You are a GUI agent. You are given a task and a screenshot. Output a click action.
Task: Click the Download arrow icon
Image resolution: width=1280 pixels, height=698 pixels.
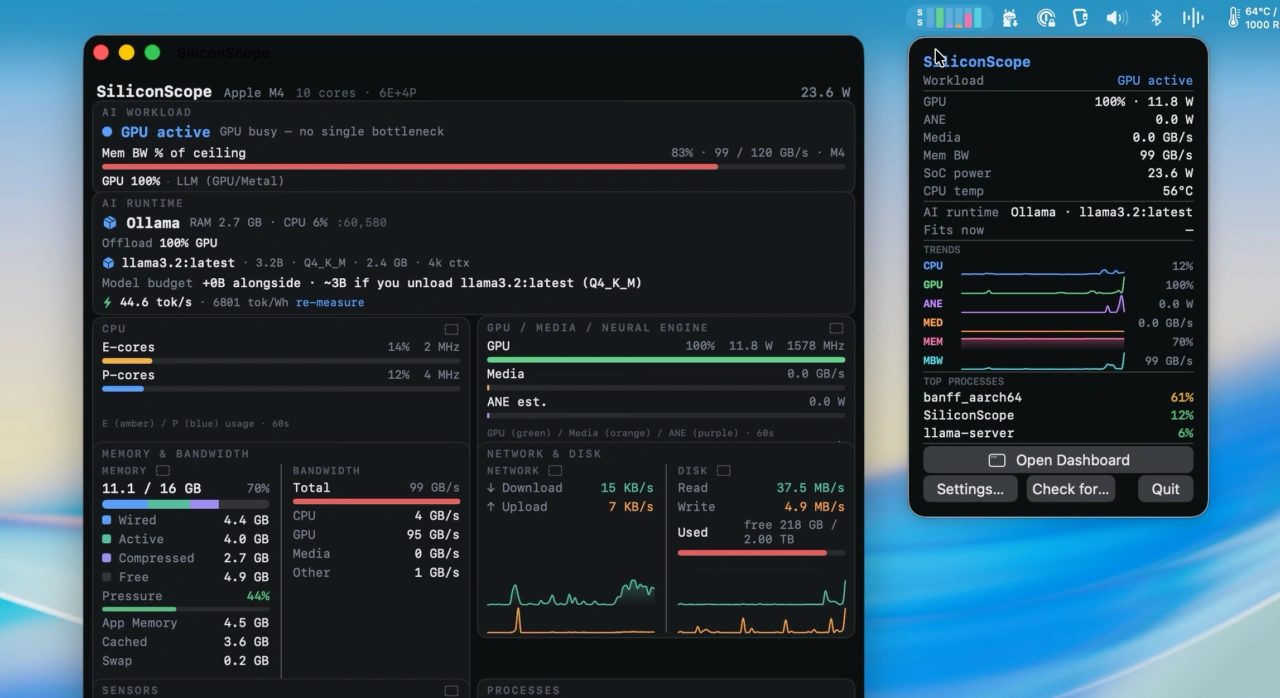491,488
